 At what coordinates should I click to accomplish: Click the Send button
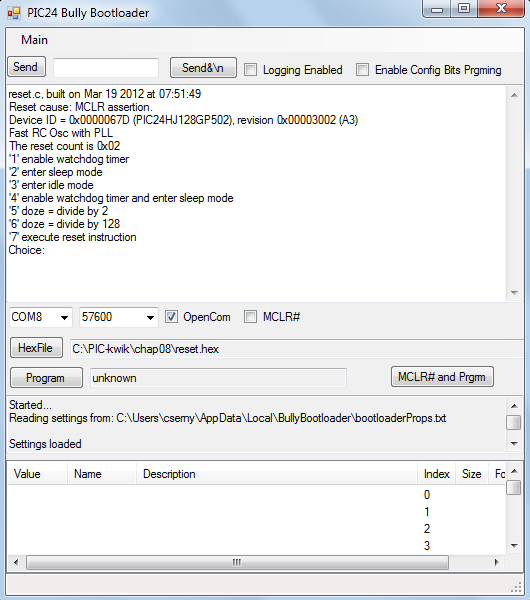(x=26, y=67)
